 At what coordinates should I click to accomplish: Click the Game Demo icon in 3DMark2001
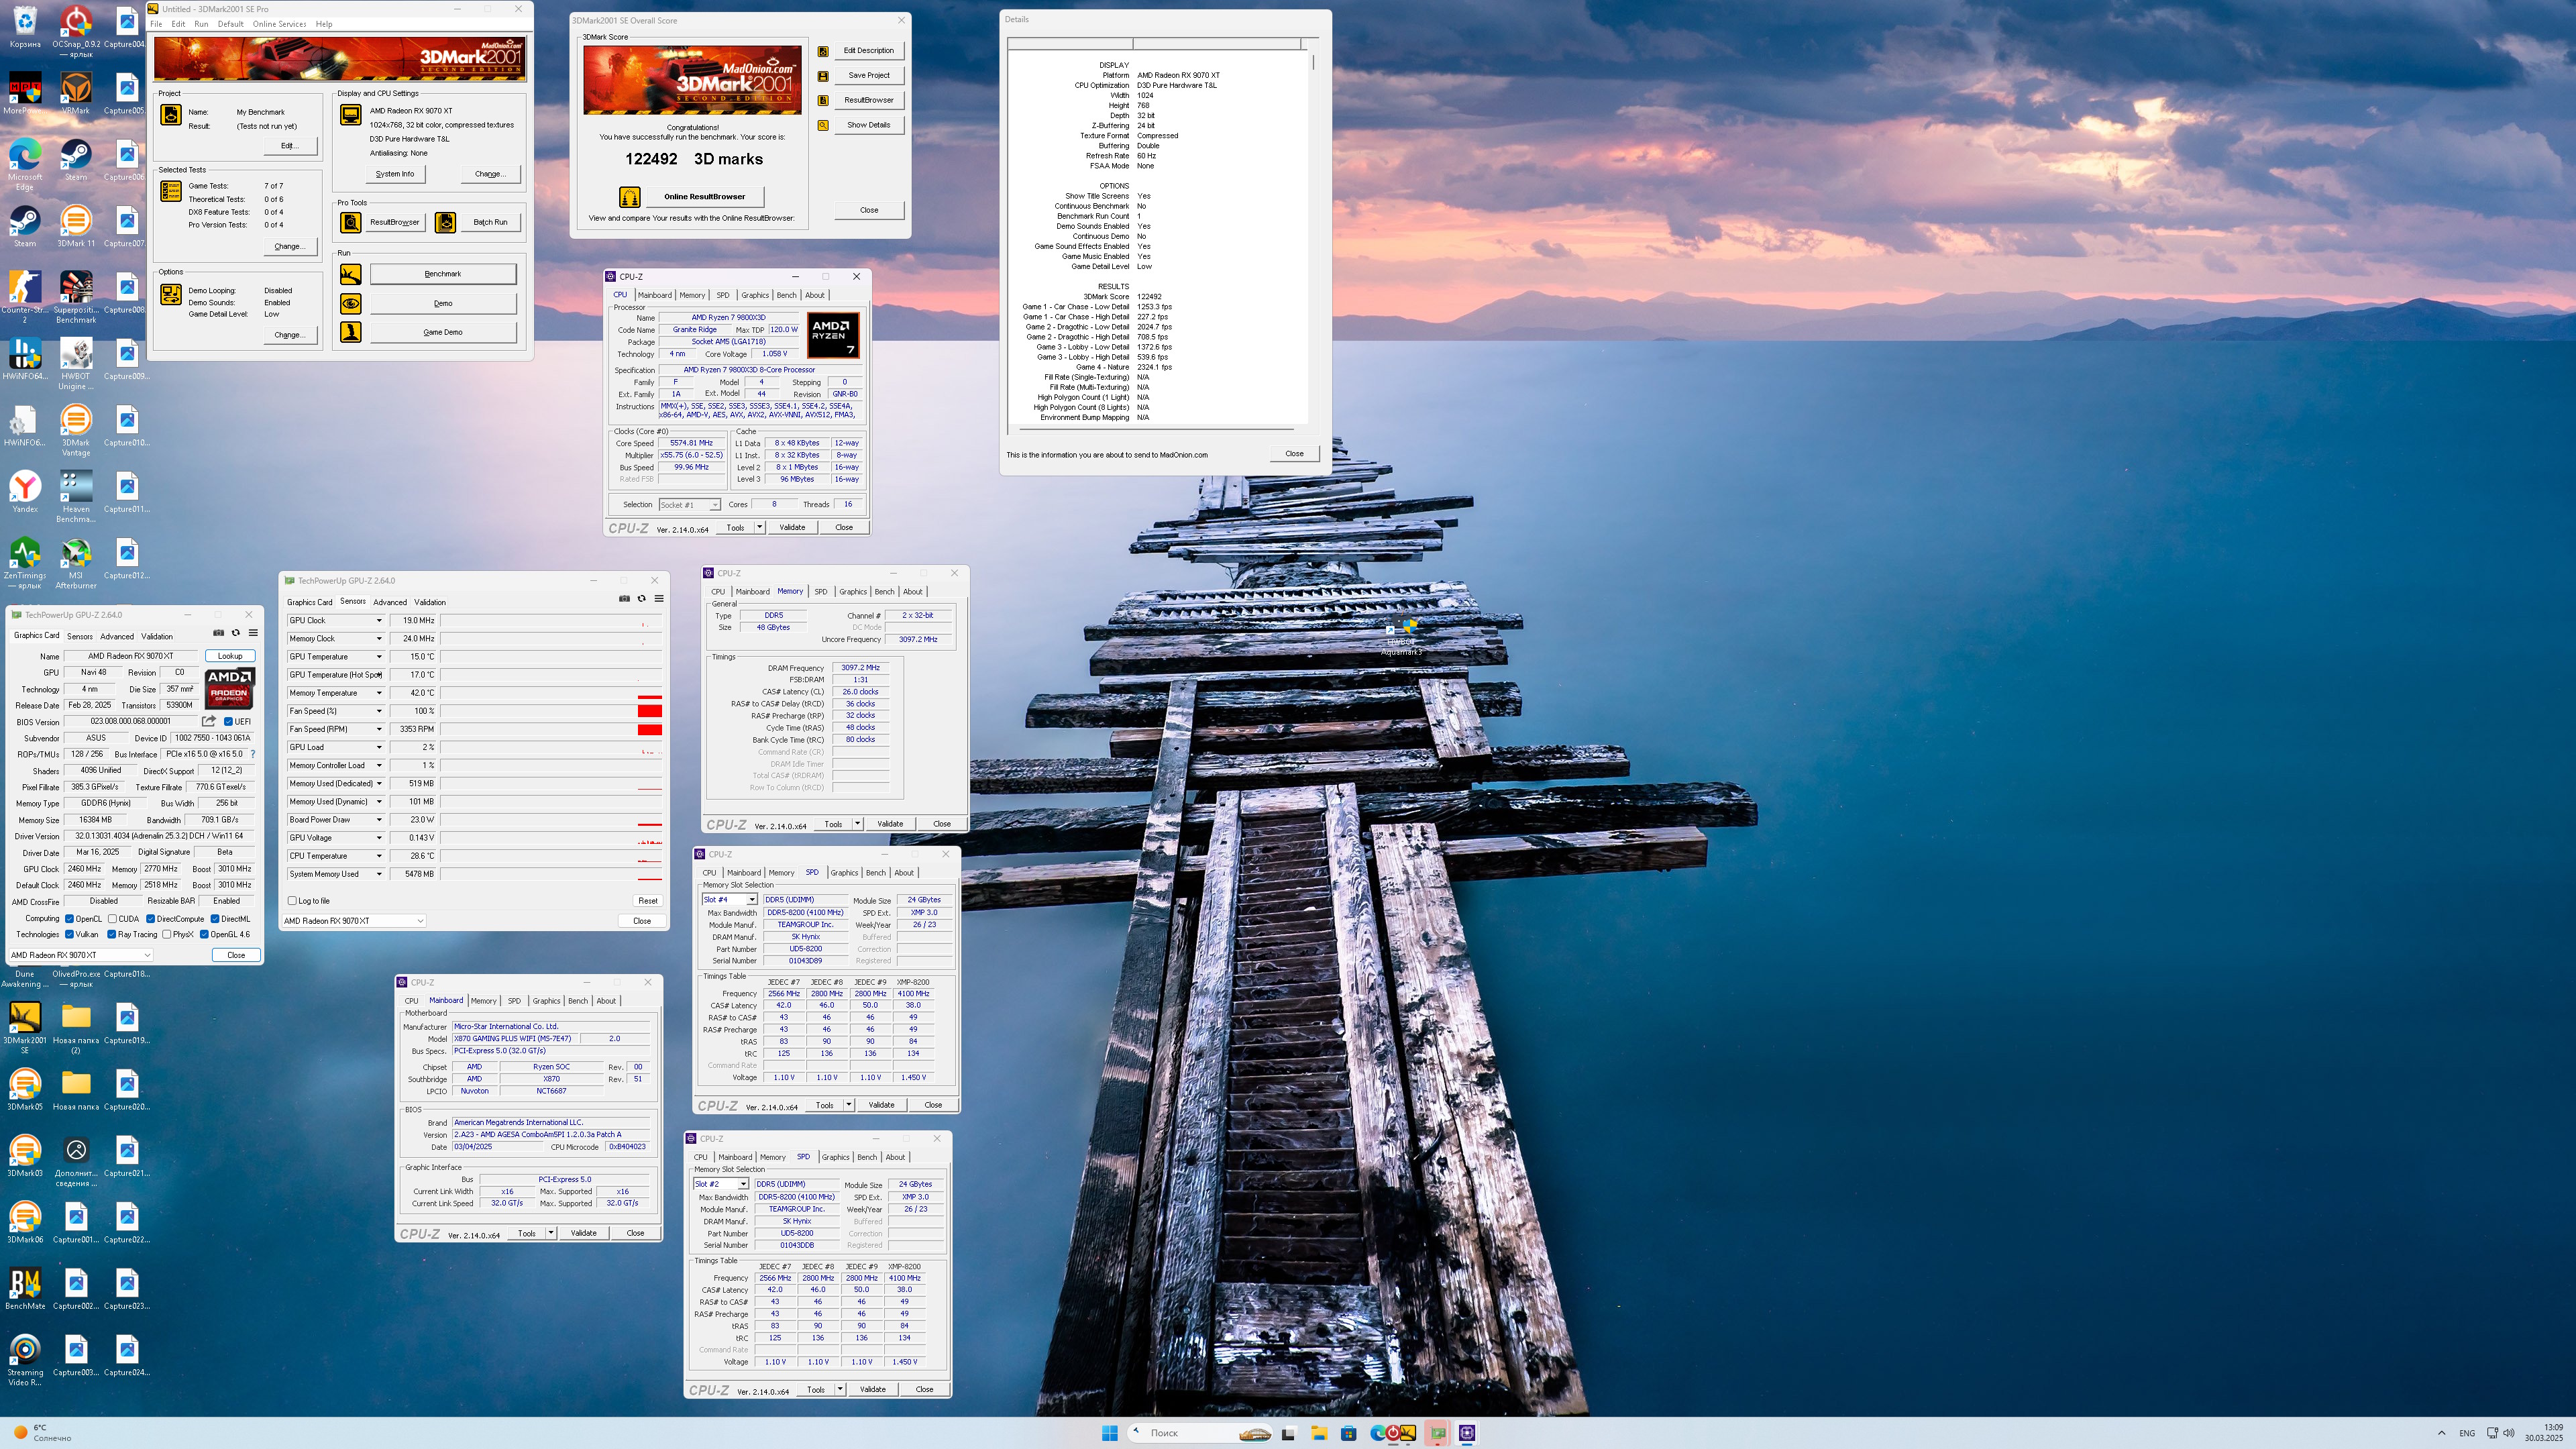(350, 332)
